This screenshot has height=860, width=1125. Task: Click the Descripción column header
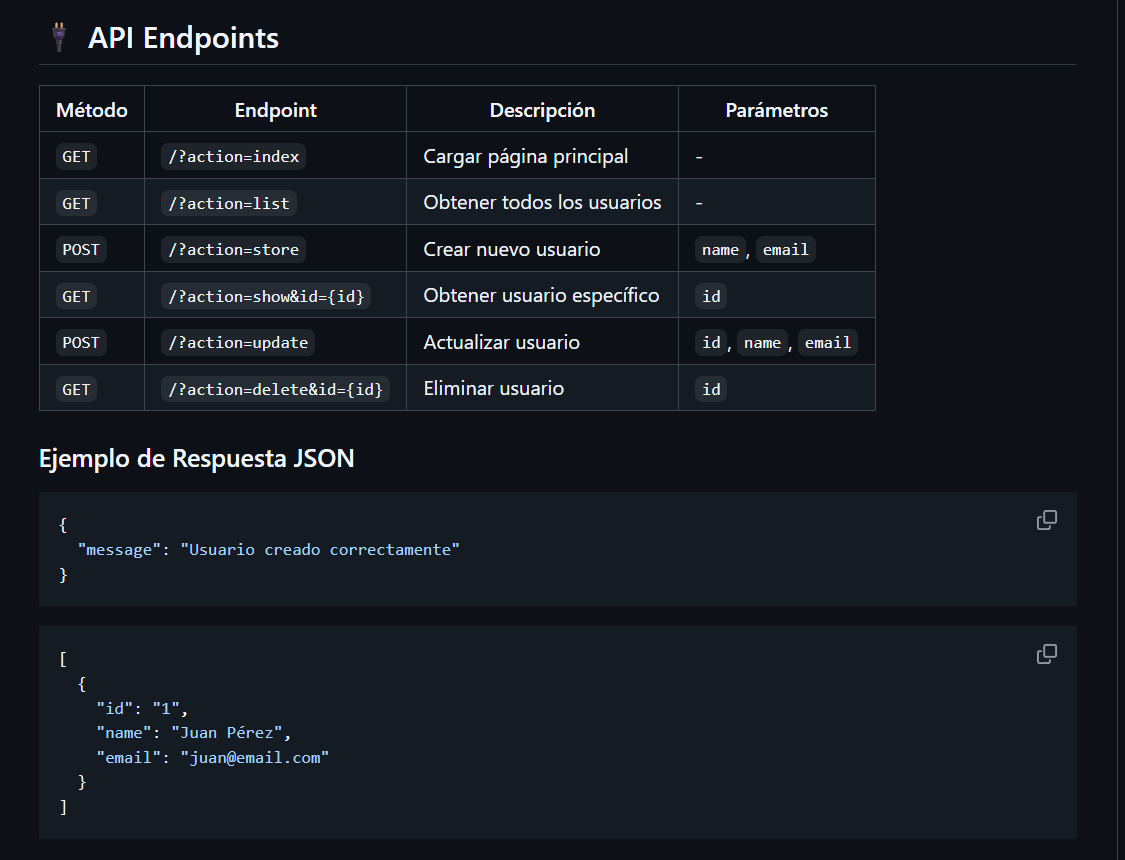tap(541, 109)
